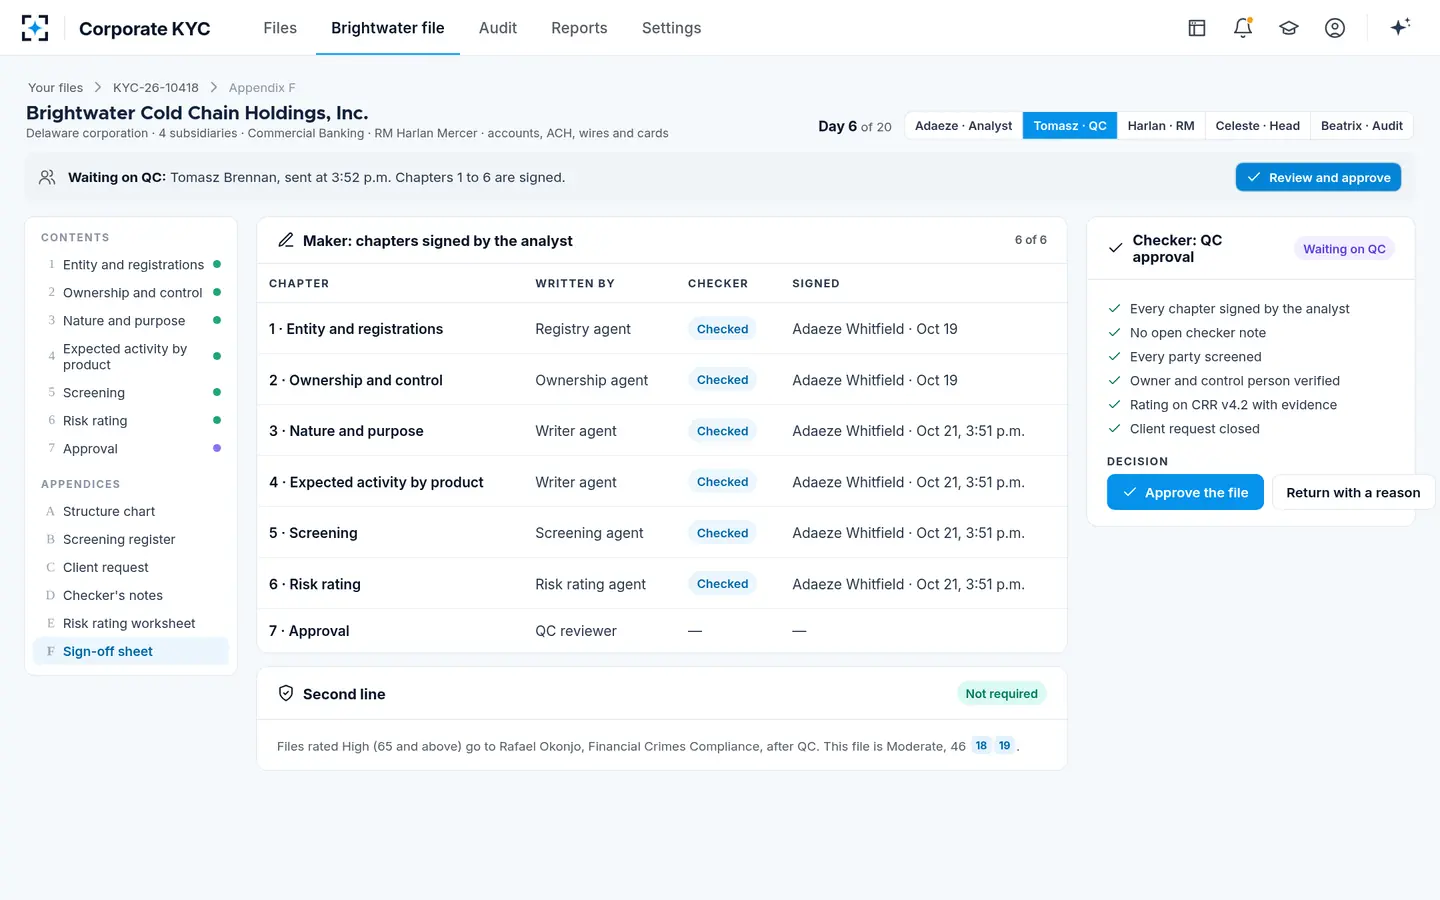Select the Tomasz · QC role
The width and height of the screenshot is (1440, 900).
click(x=1070, y=126)
